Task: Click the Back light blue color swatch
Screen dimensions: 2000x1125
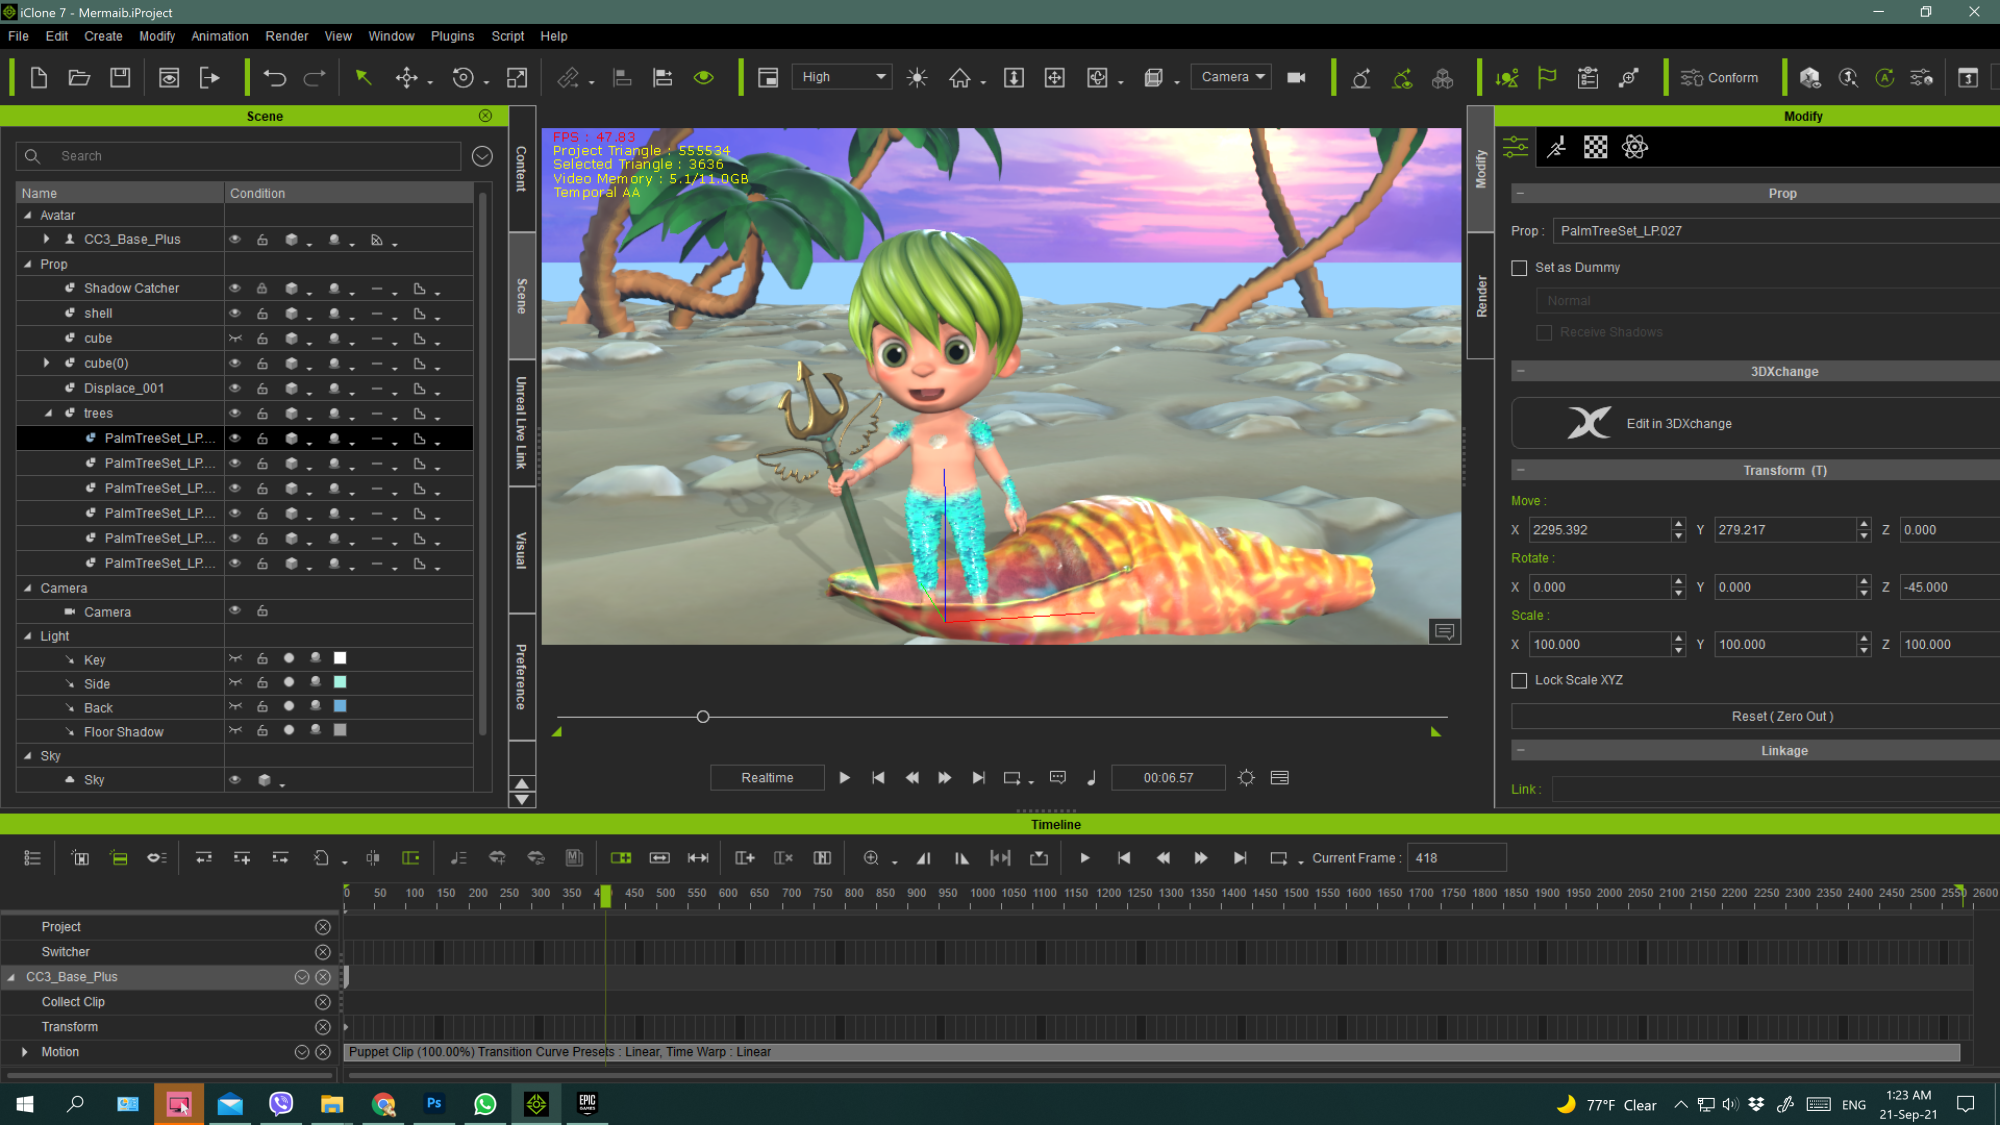Action: pos(340,706)
